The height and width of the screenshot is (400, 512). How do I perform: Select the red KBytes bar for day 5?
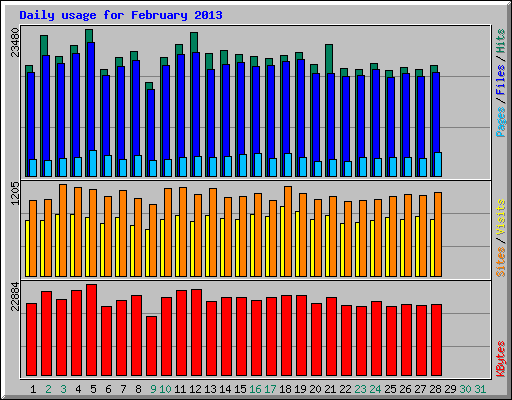(x=91, y=330)
